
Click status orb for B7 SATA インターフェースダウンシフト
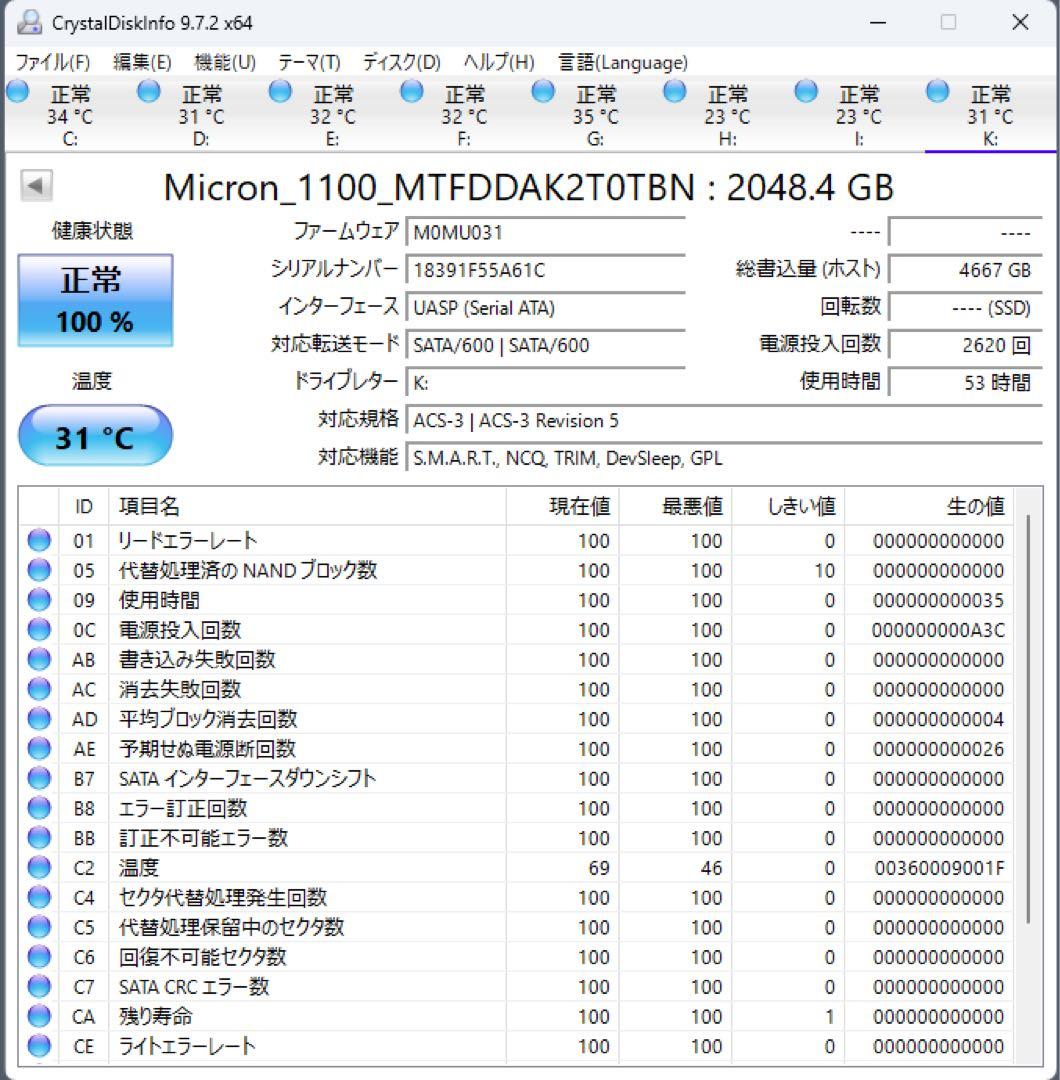pyautogui.click(x=39, y=778)
